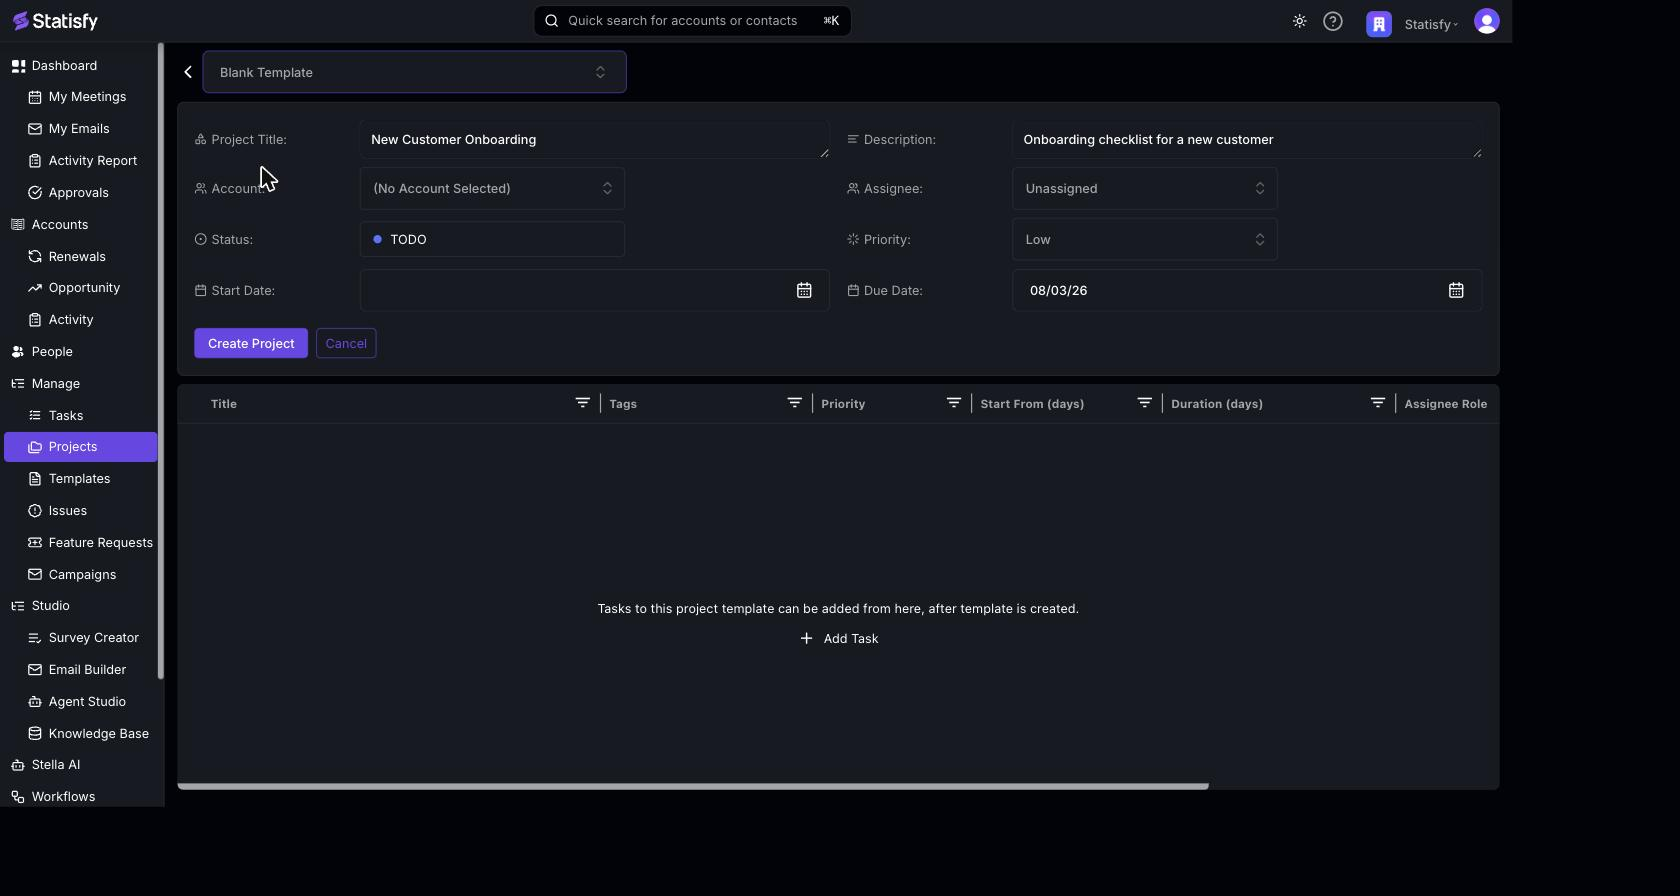Click the Renewals refresh icon
Image resolution: width=1680 pixels, height=896 pixels.
[x=35, y=257]
